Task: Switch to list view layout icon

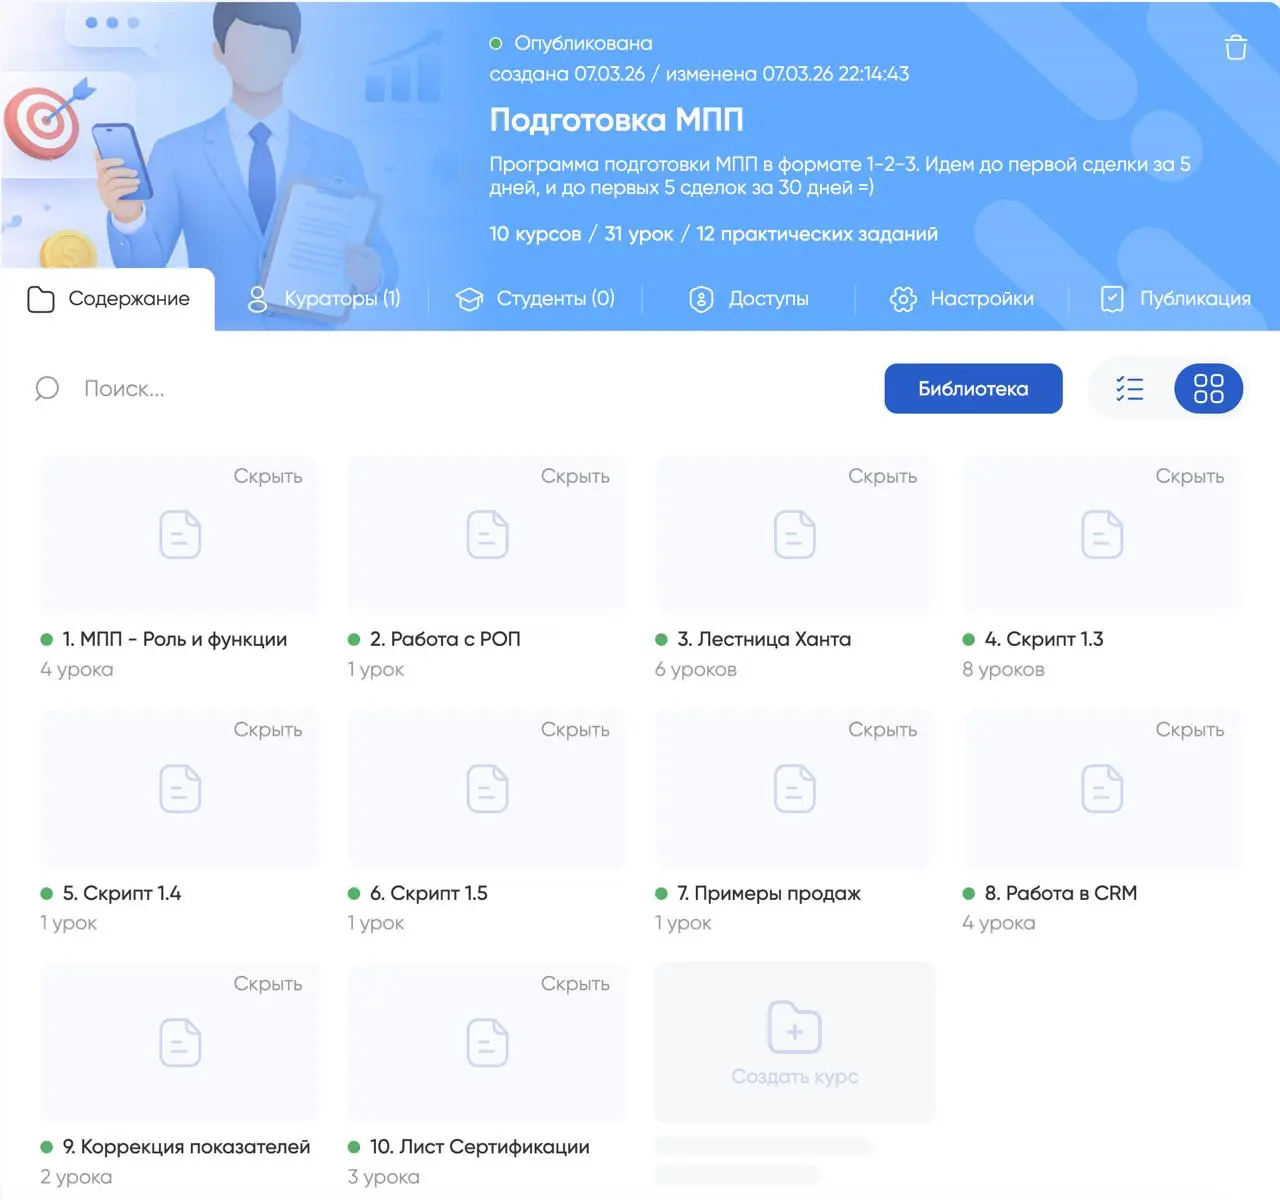Action: coord(1130,388)
